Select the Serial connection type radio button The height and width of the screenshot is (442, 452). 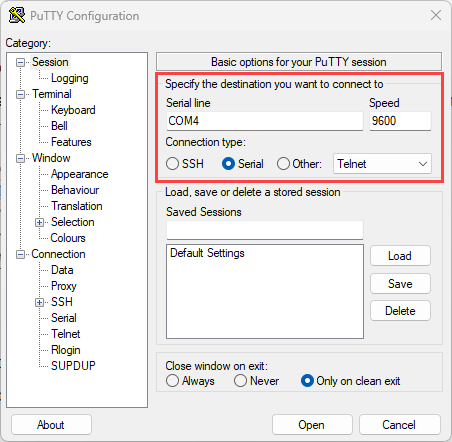point(228,164)
